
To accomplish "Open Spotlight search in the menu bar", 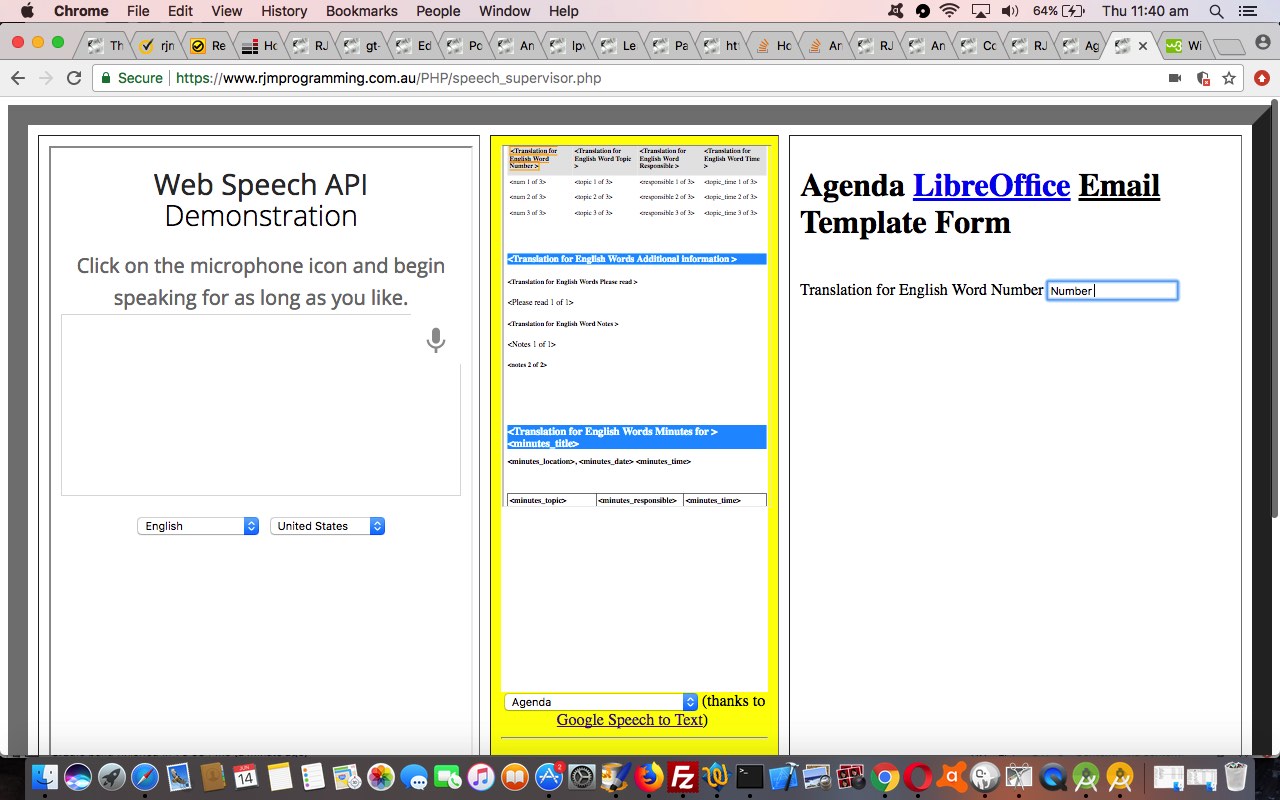I will click(1216, 11).
